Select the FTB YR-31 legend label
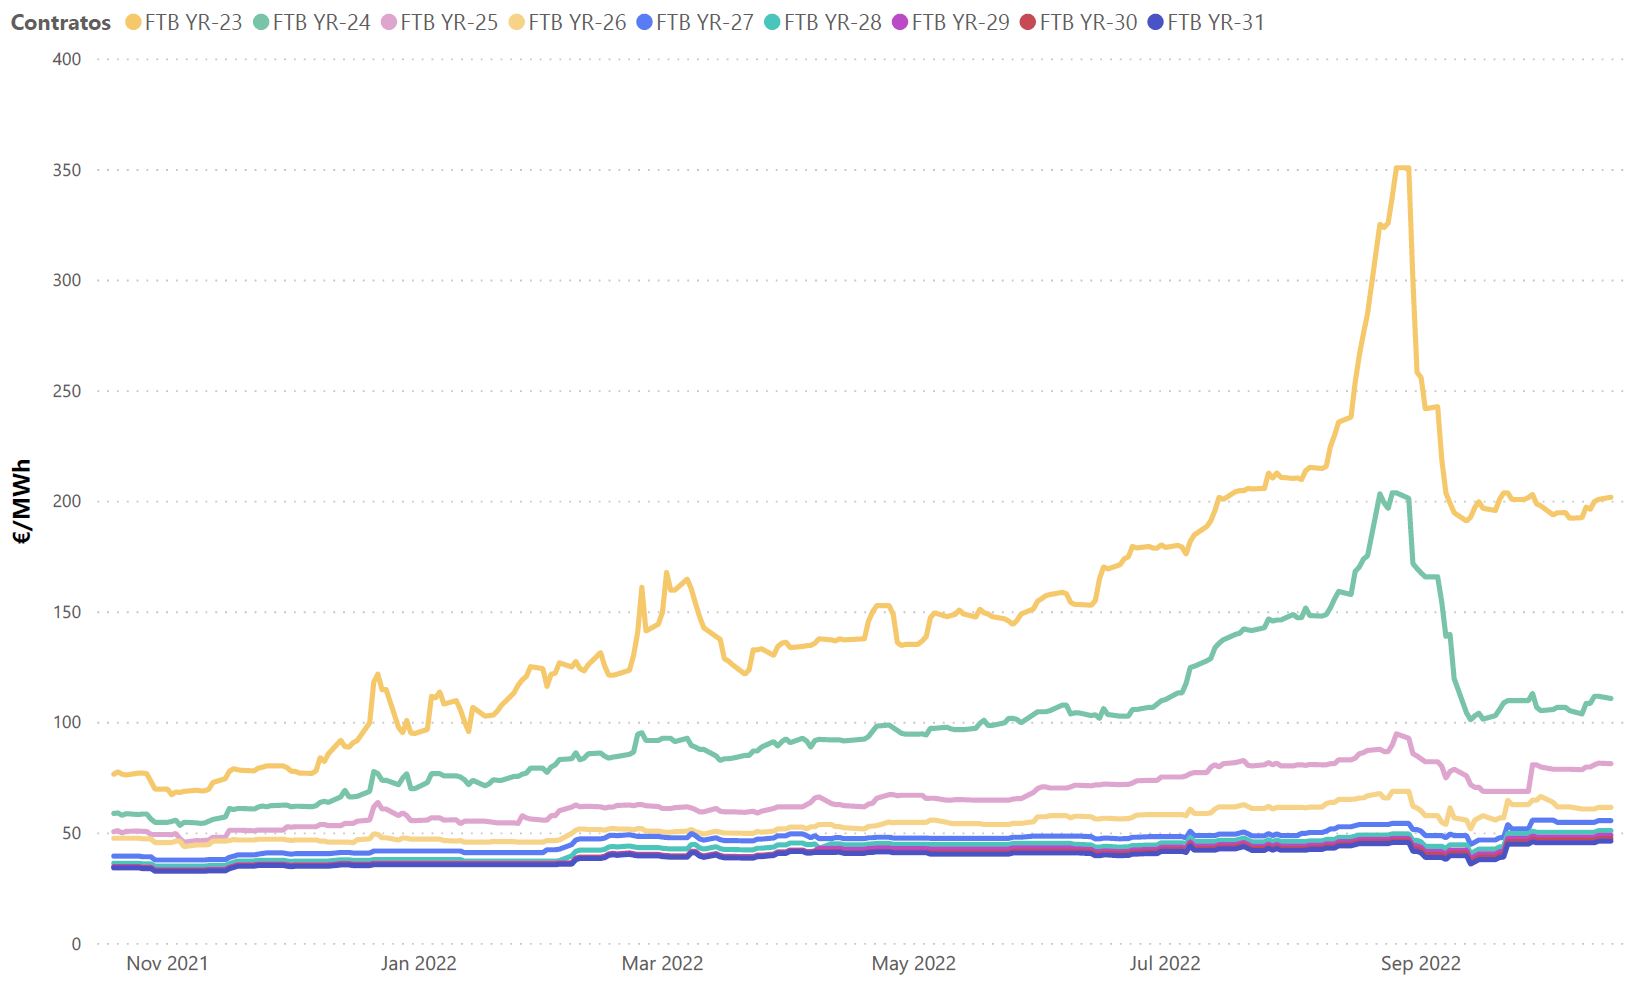1643x992 pixels. (x=1216, y=22)
